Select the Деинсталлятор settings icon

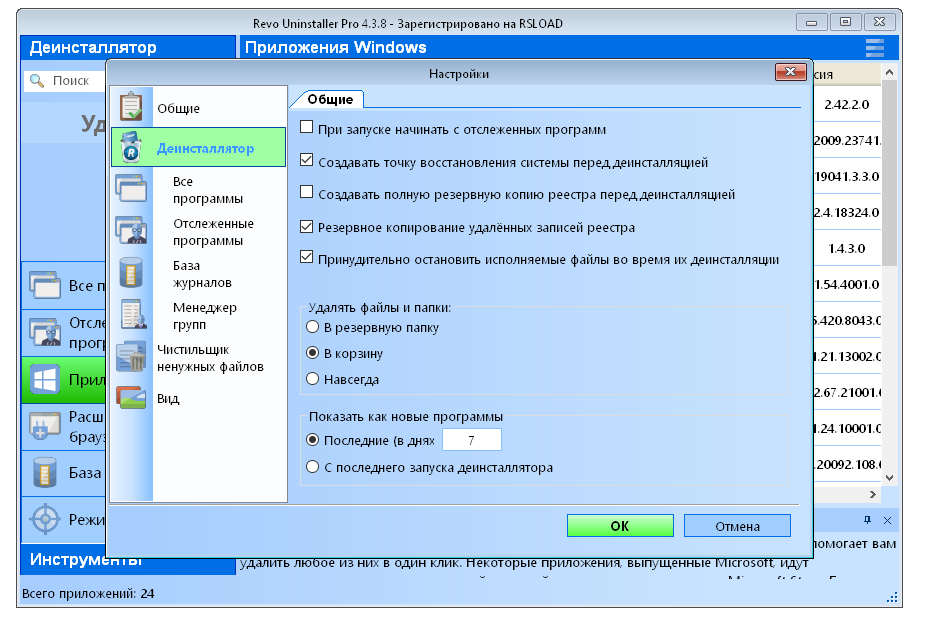coord(131,147)
